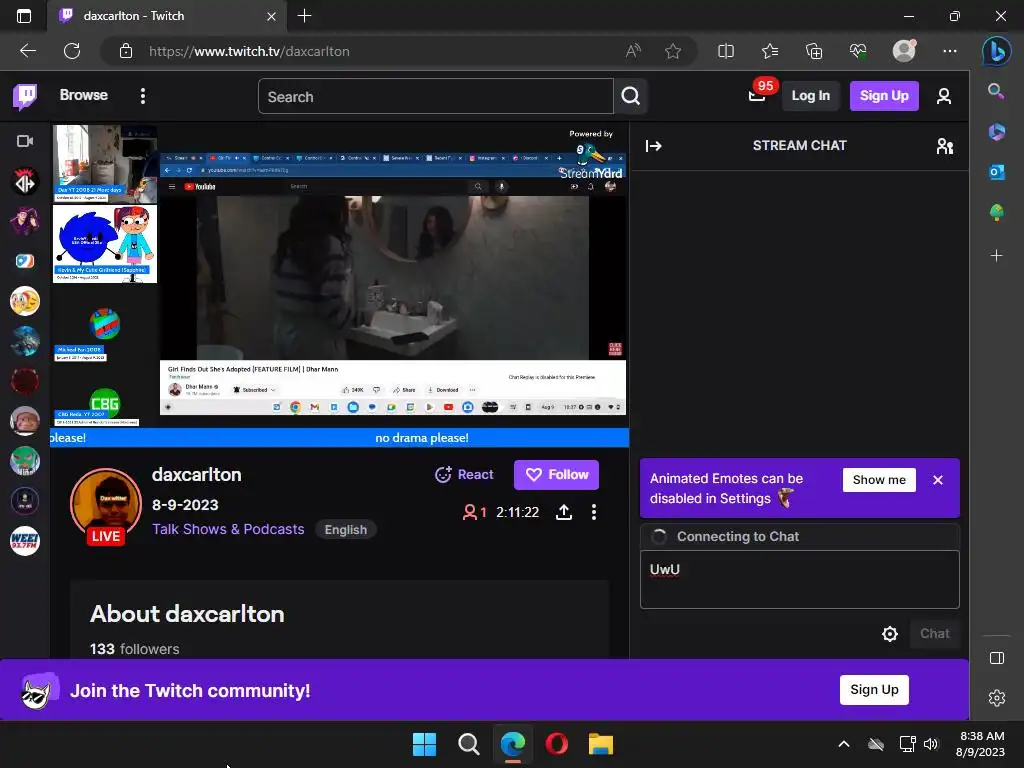Click the share upload icon

coord(564,512)
